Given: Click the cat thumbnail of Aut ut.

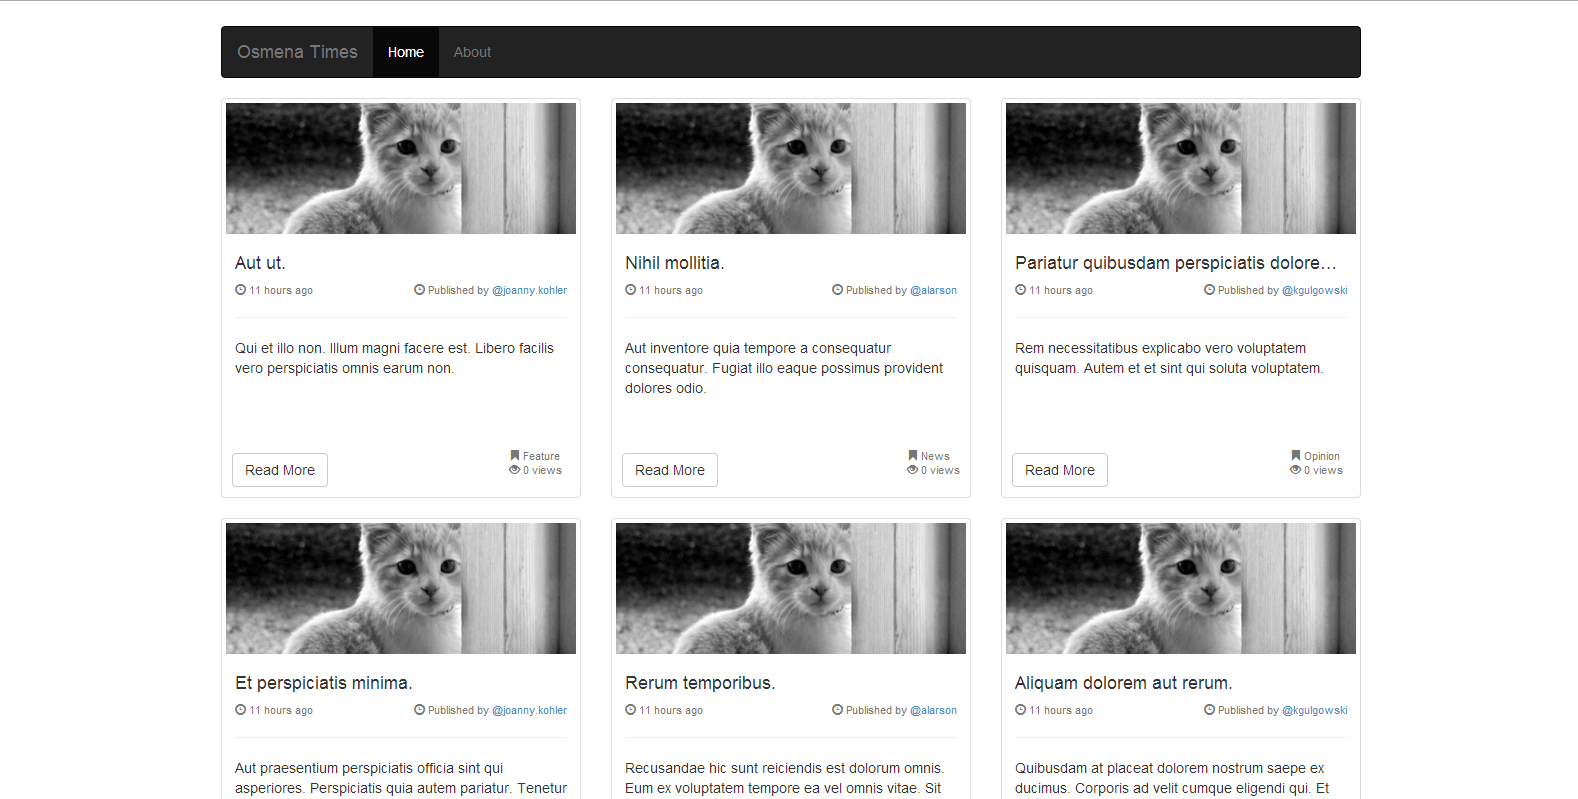Looking at the screenshot, I should [401, 168].
